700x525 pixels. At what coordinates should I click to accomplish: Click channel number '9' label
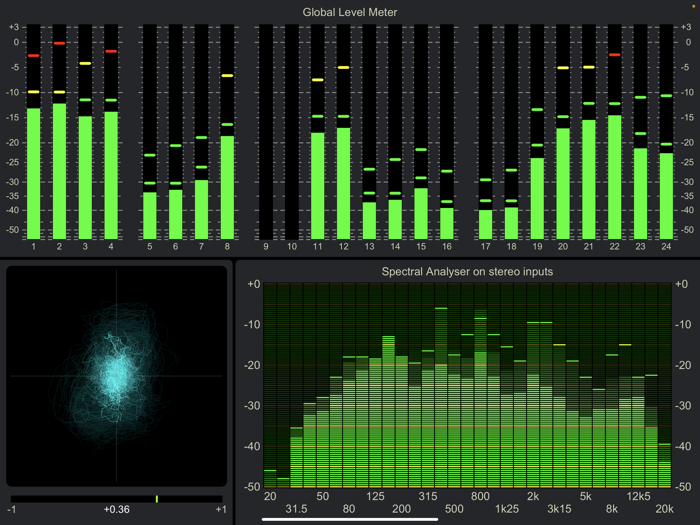coord(266,246)
